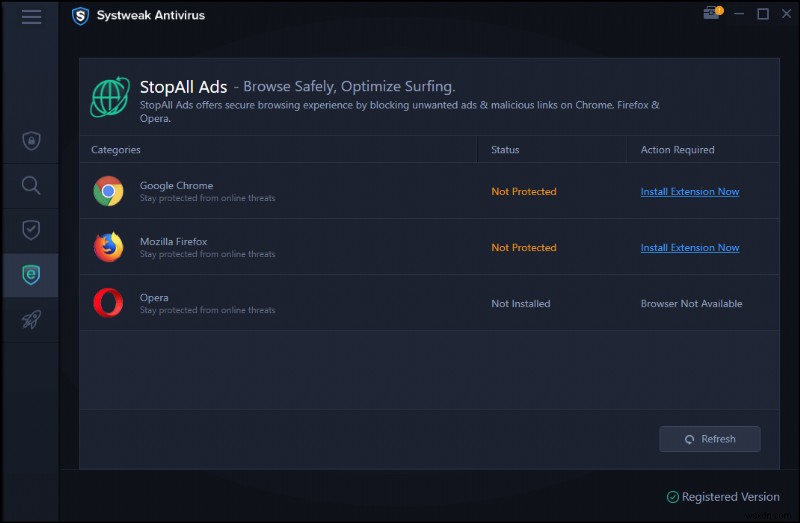Click the Google Chrome browser icon

pos(108,191)
